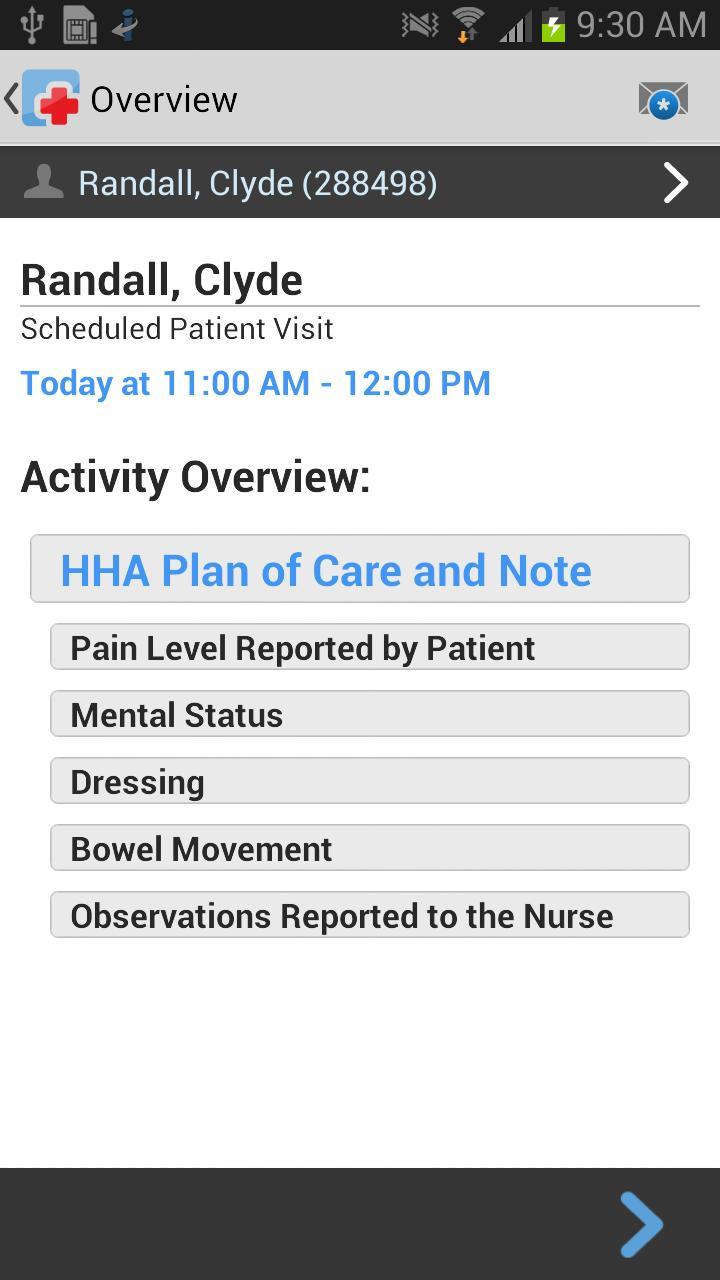The width and height of the screenshot is (720, 1280).
Task: Tap the back caret beside app logo
Action: [11, 98]
